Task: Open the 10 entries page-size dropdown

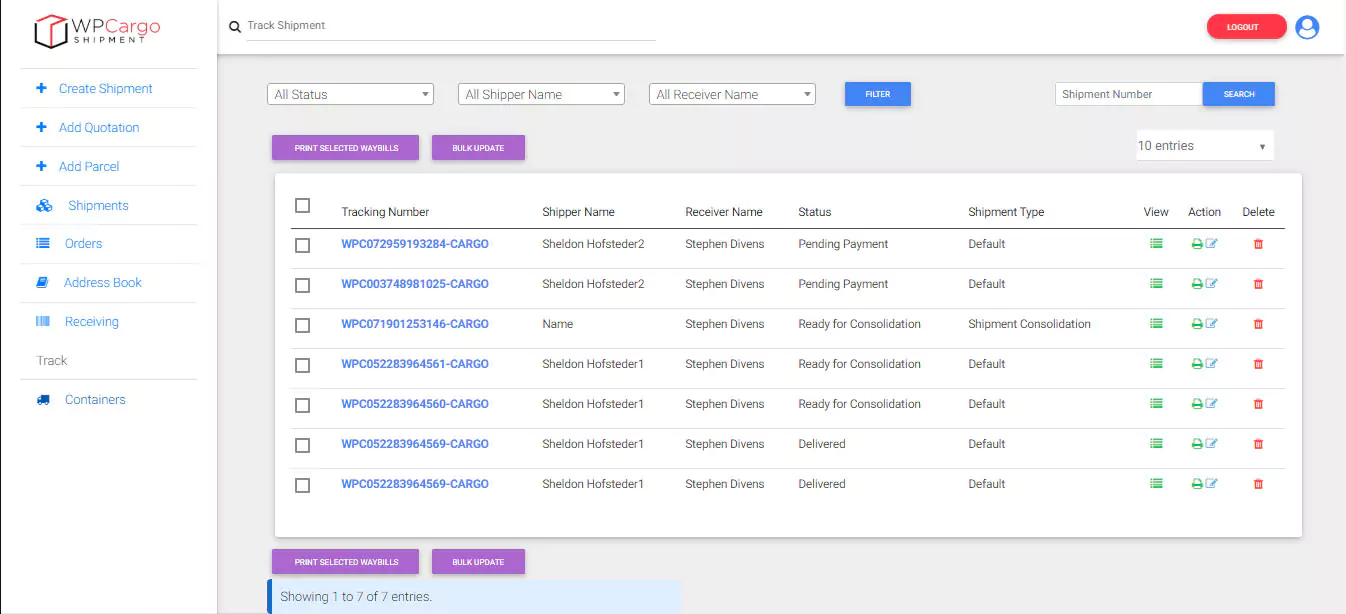Action: pyautogui.click(x=1204, y=146)
